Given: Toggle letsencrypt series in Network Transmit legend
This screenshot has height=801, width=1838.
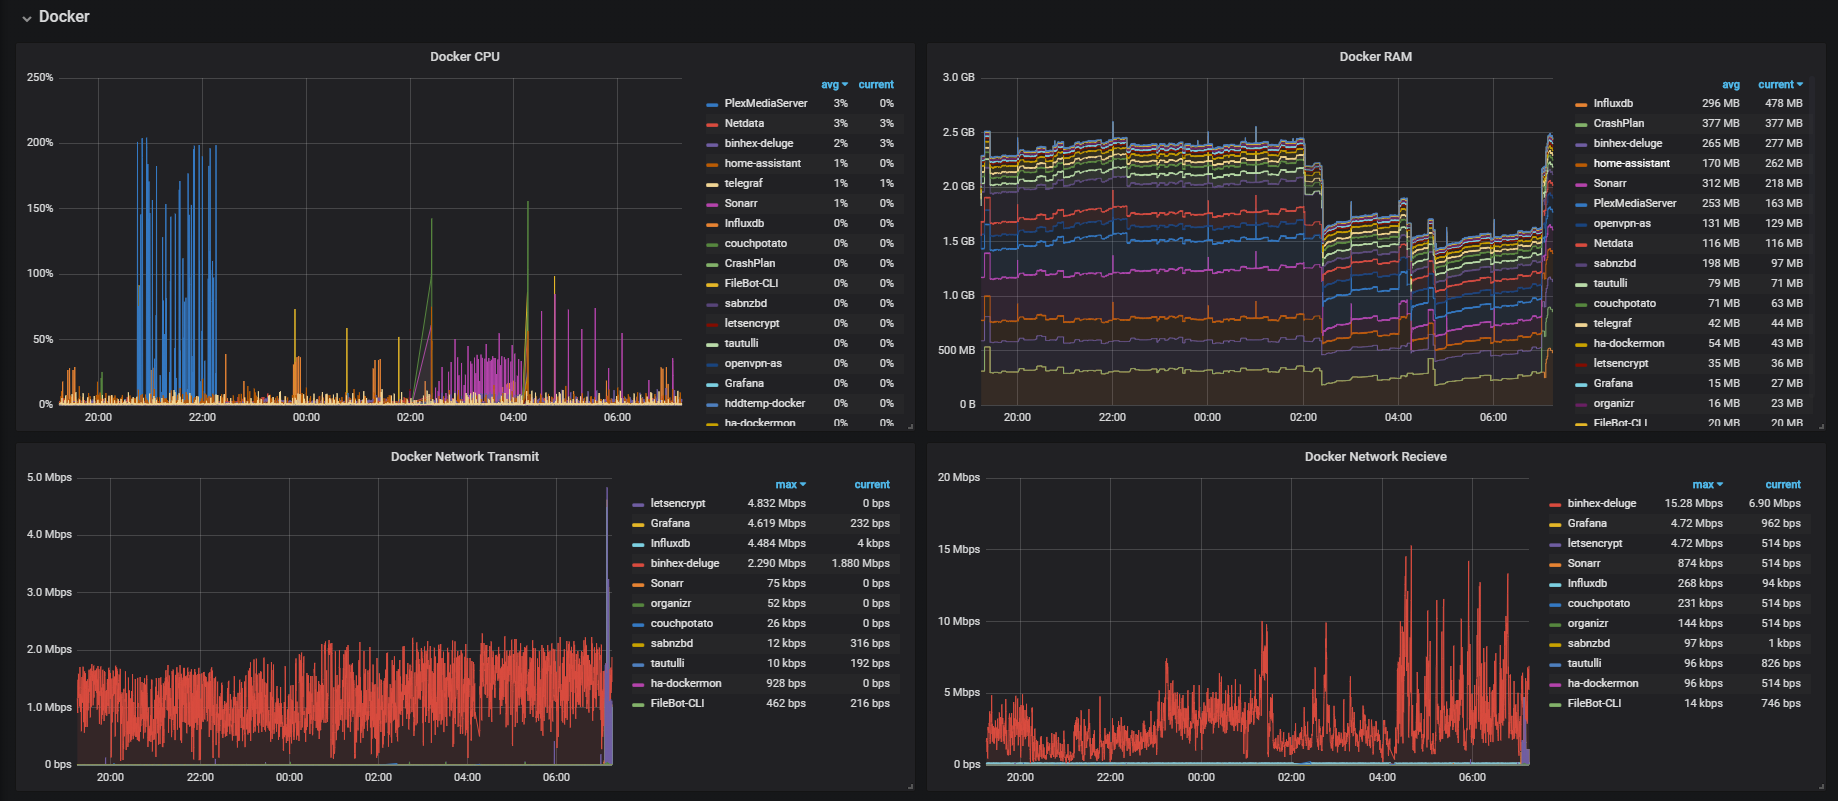Looking at the screenshot, I should (x=678, y=504).
